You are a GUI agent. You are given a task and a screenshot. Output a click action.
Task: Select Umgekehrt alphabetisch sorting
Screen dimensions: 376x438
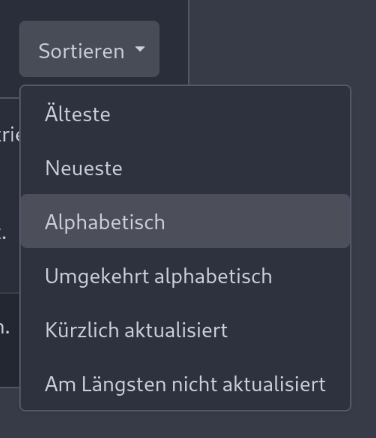(x=185, y=276)
